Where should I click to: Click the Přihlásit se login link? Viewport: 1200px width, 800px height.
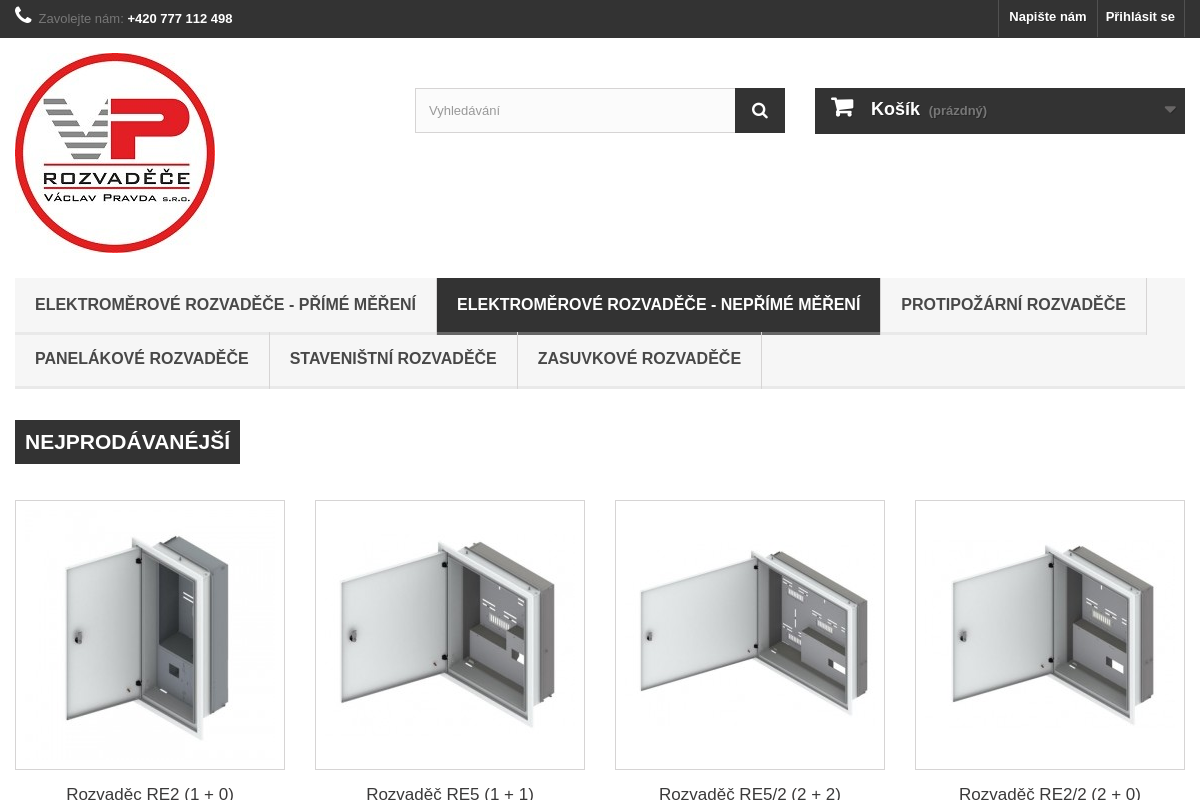[1139, 16]
